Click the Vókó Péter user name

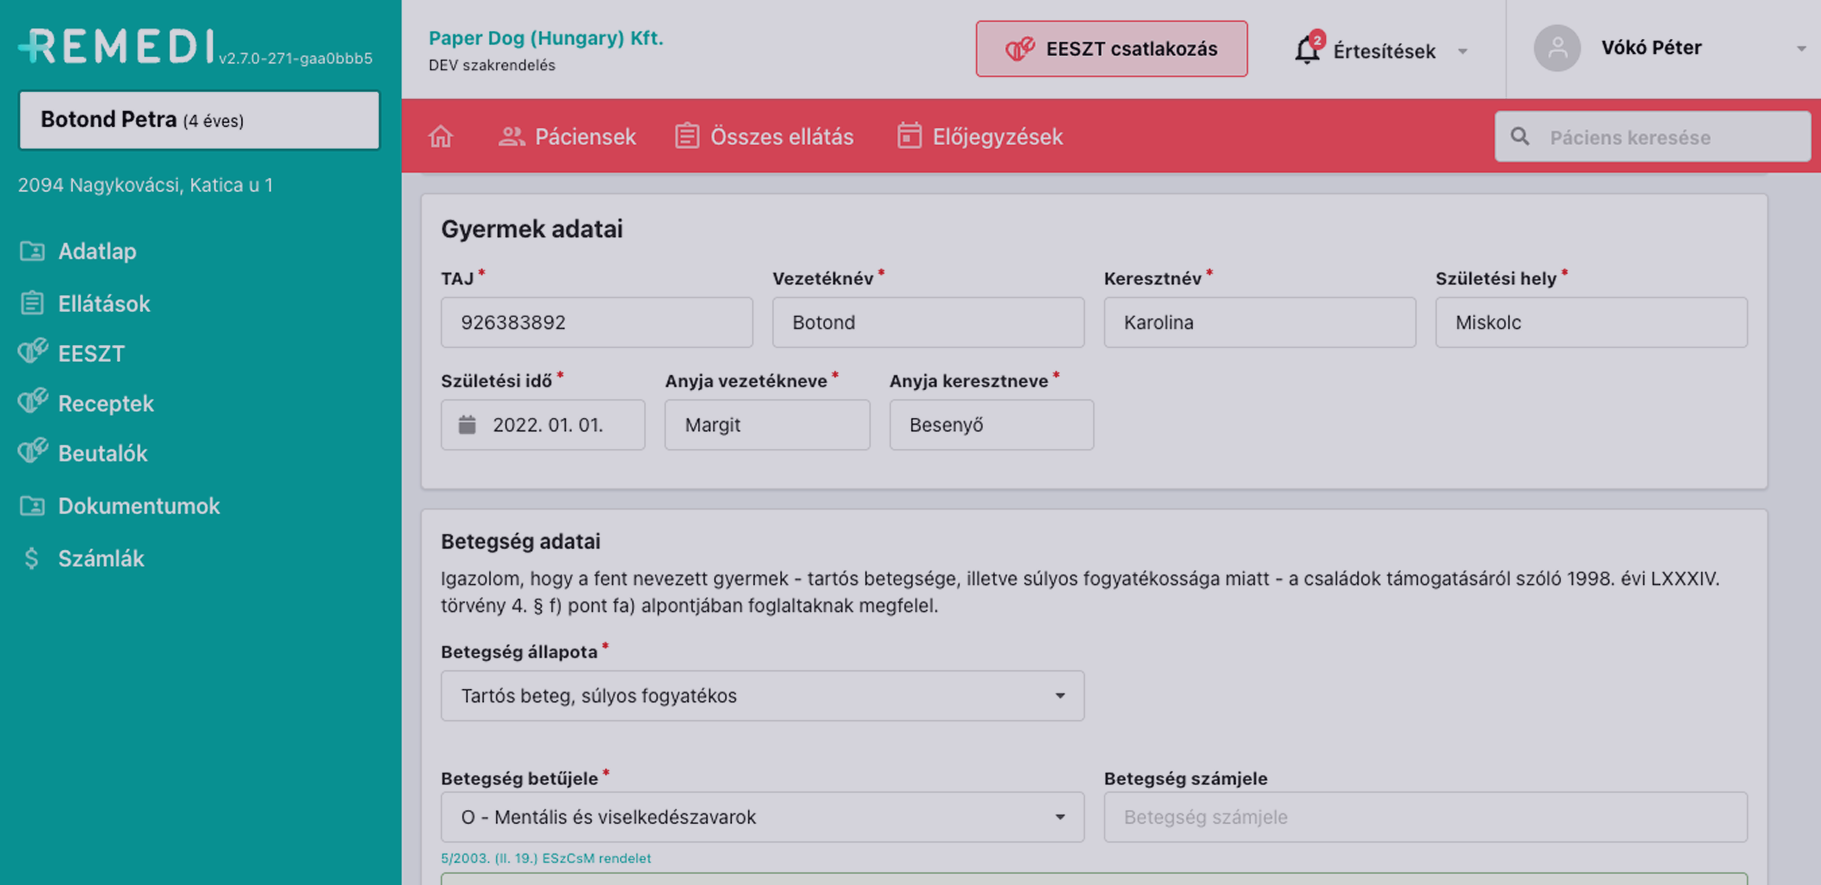(1651, 48)
